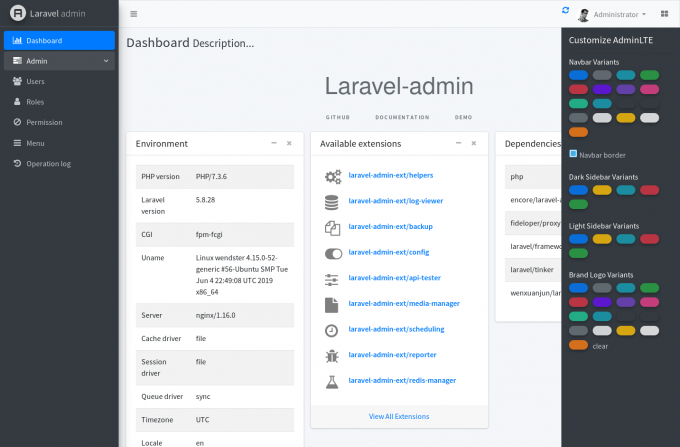This screenshot has height=447, width=680.
Task: Open laravel-admin-ext/reporter link
Action: tap(392, 355)
